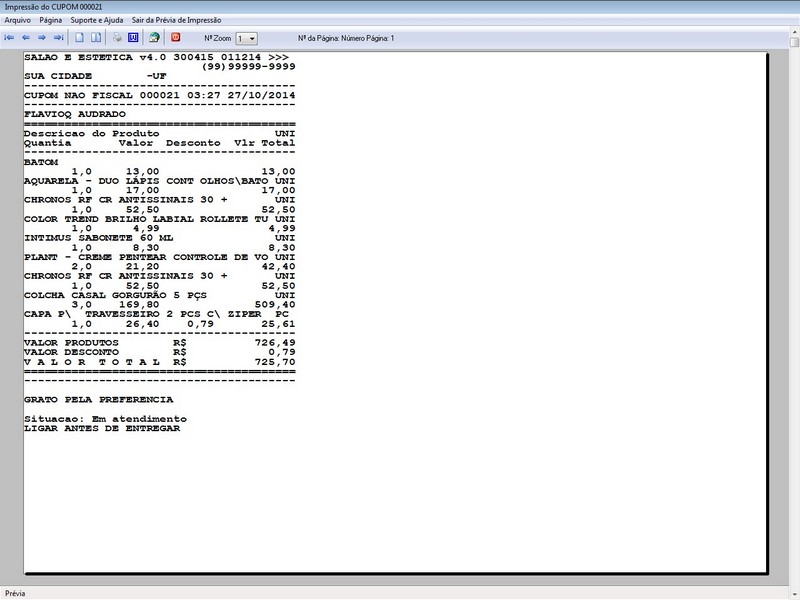The width and height of the screenshot is (800, 600).
Task: Click Sair da Prévia de Impressão
Action: pos(177,20)
